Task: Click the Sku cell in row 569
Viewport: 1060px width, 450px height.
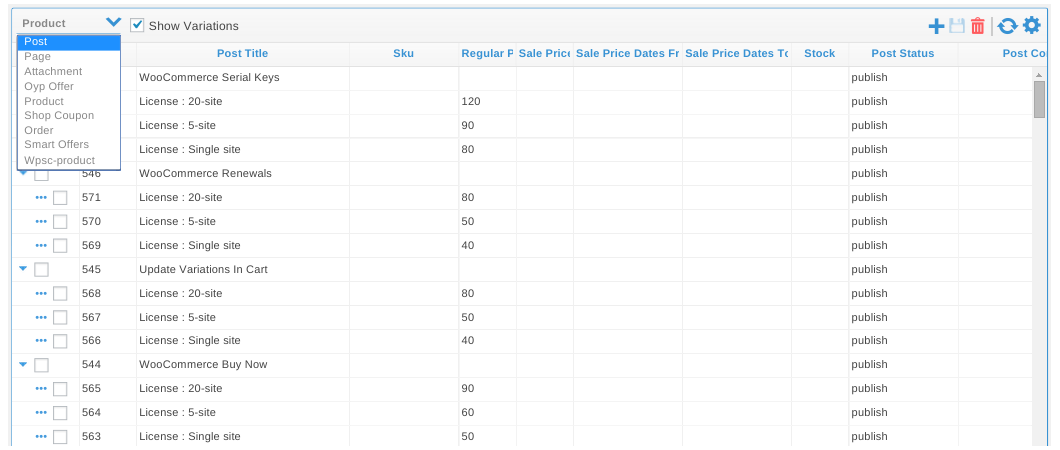Action: tap(404, 245)
